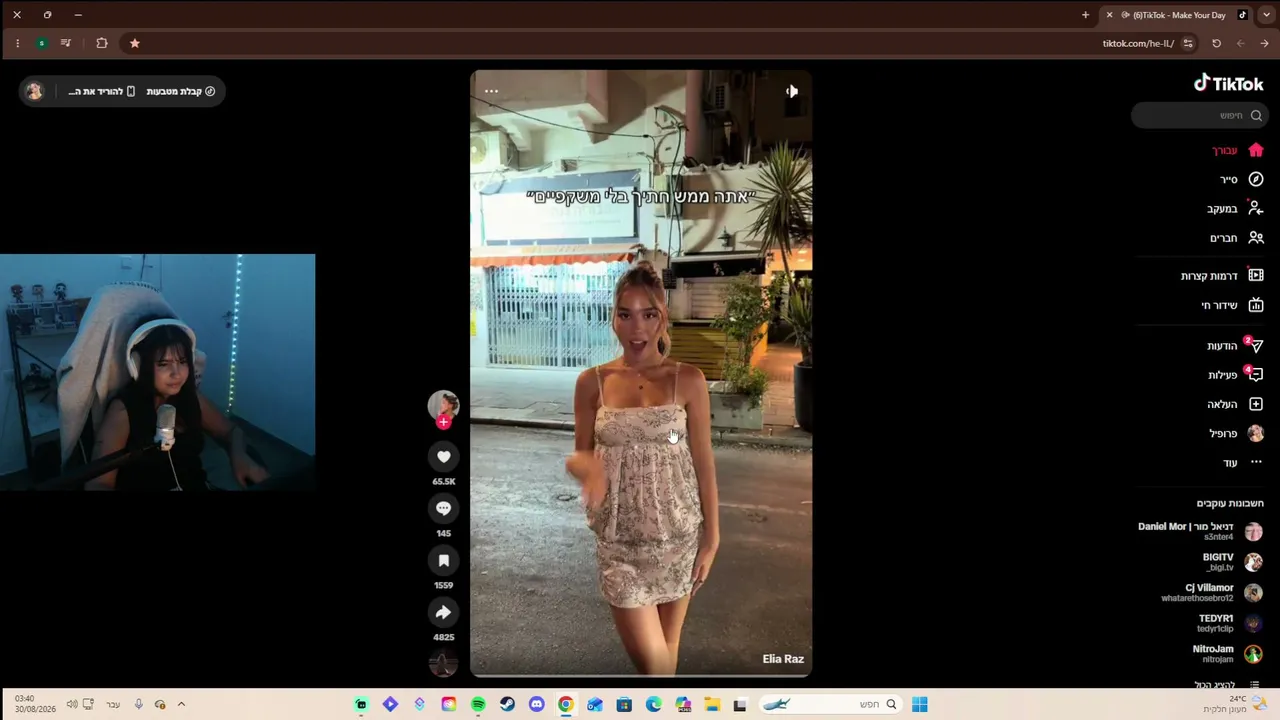Click the Windows Start button
The width and height of the screenshot is (1280, 720).
coord(919,704)
